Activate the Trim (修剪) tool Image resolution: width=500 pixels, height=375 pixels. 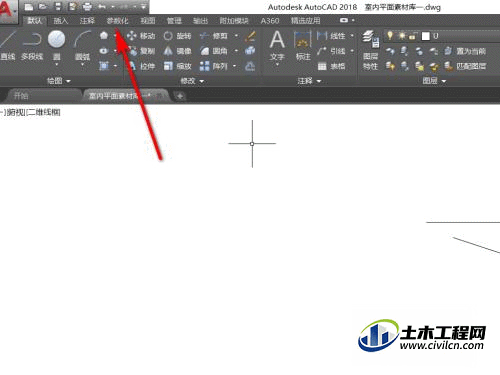tap(213, 36)
